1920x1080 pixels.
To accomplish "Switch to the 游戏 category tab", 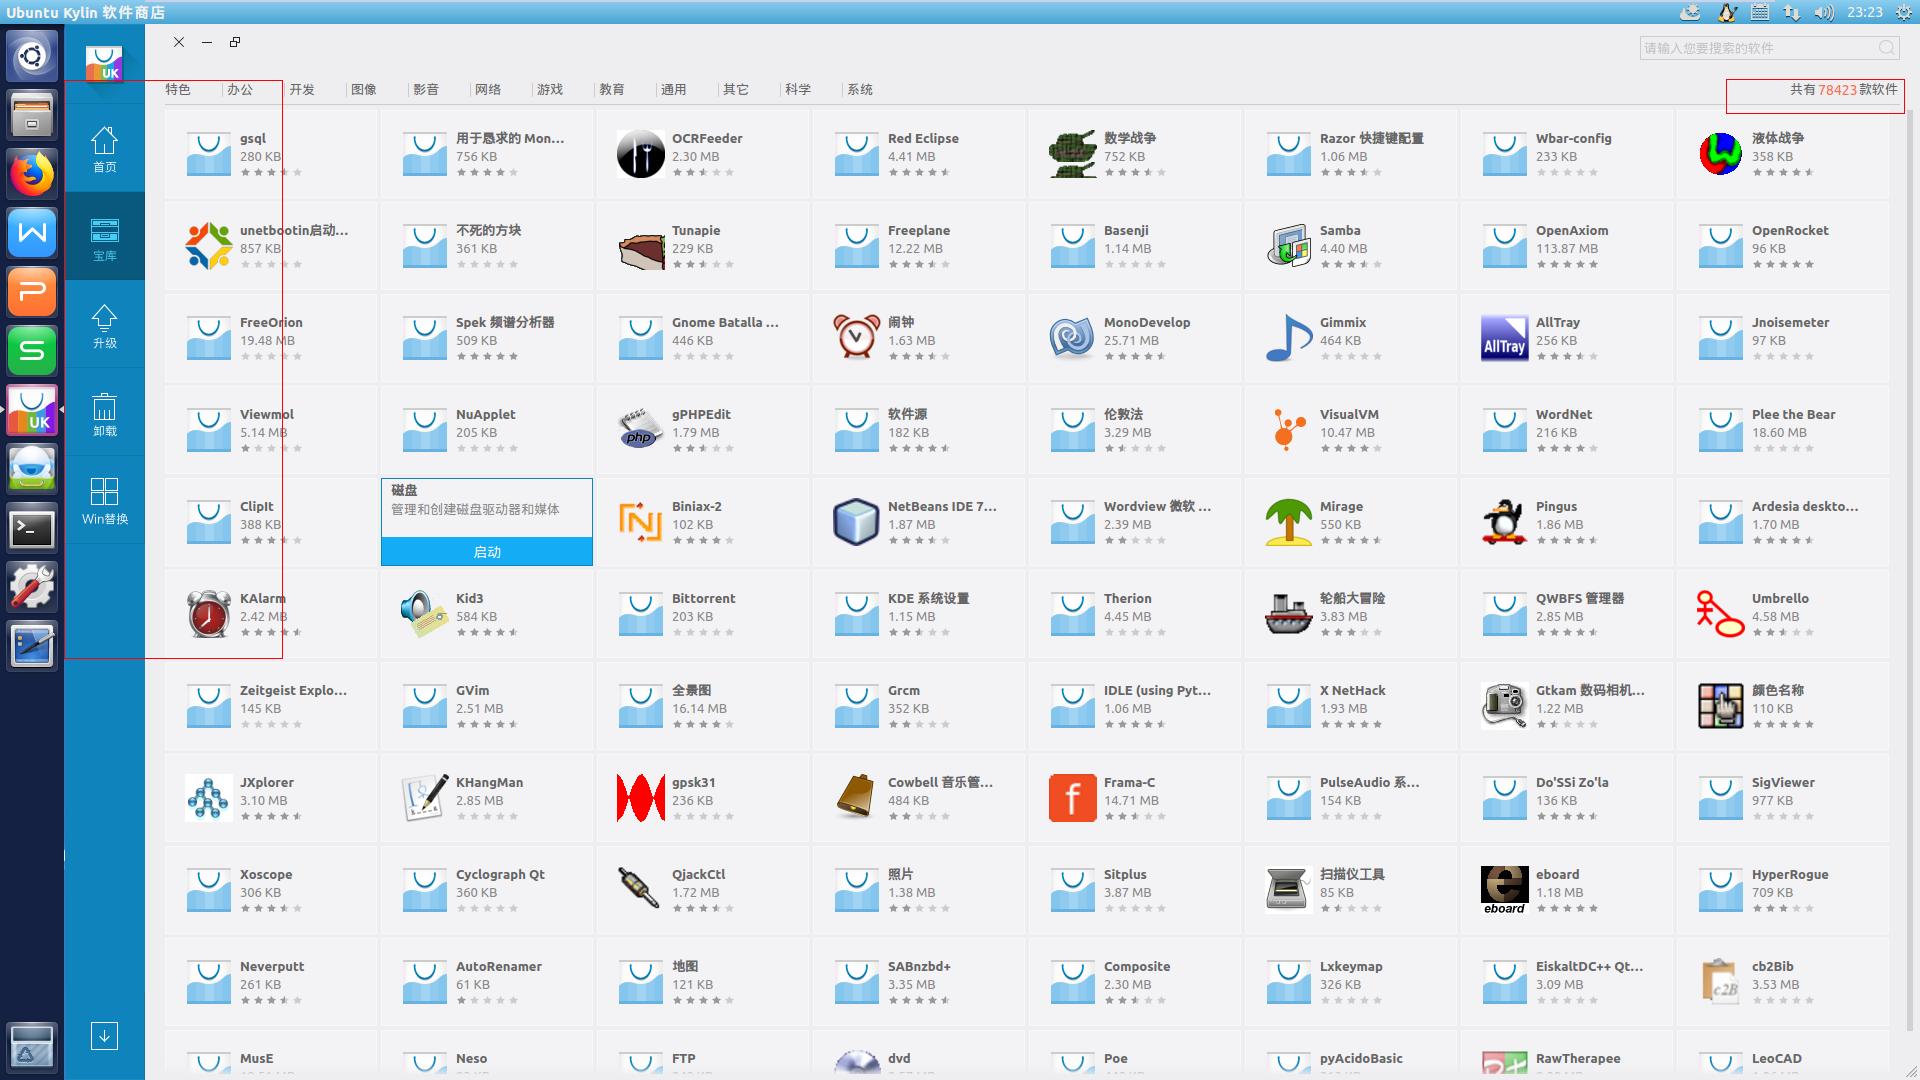I will coord(550,90).
